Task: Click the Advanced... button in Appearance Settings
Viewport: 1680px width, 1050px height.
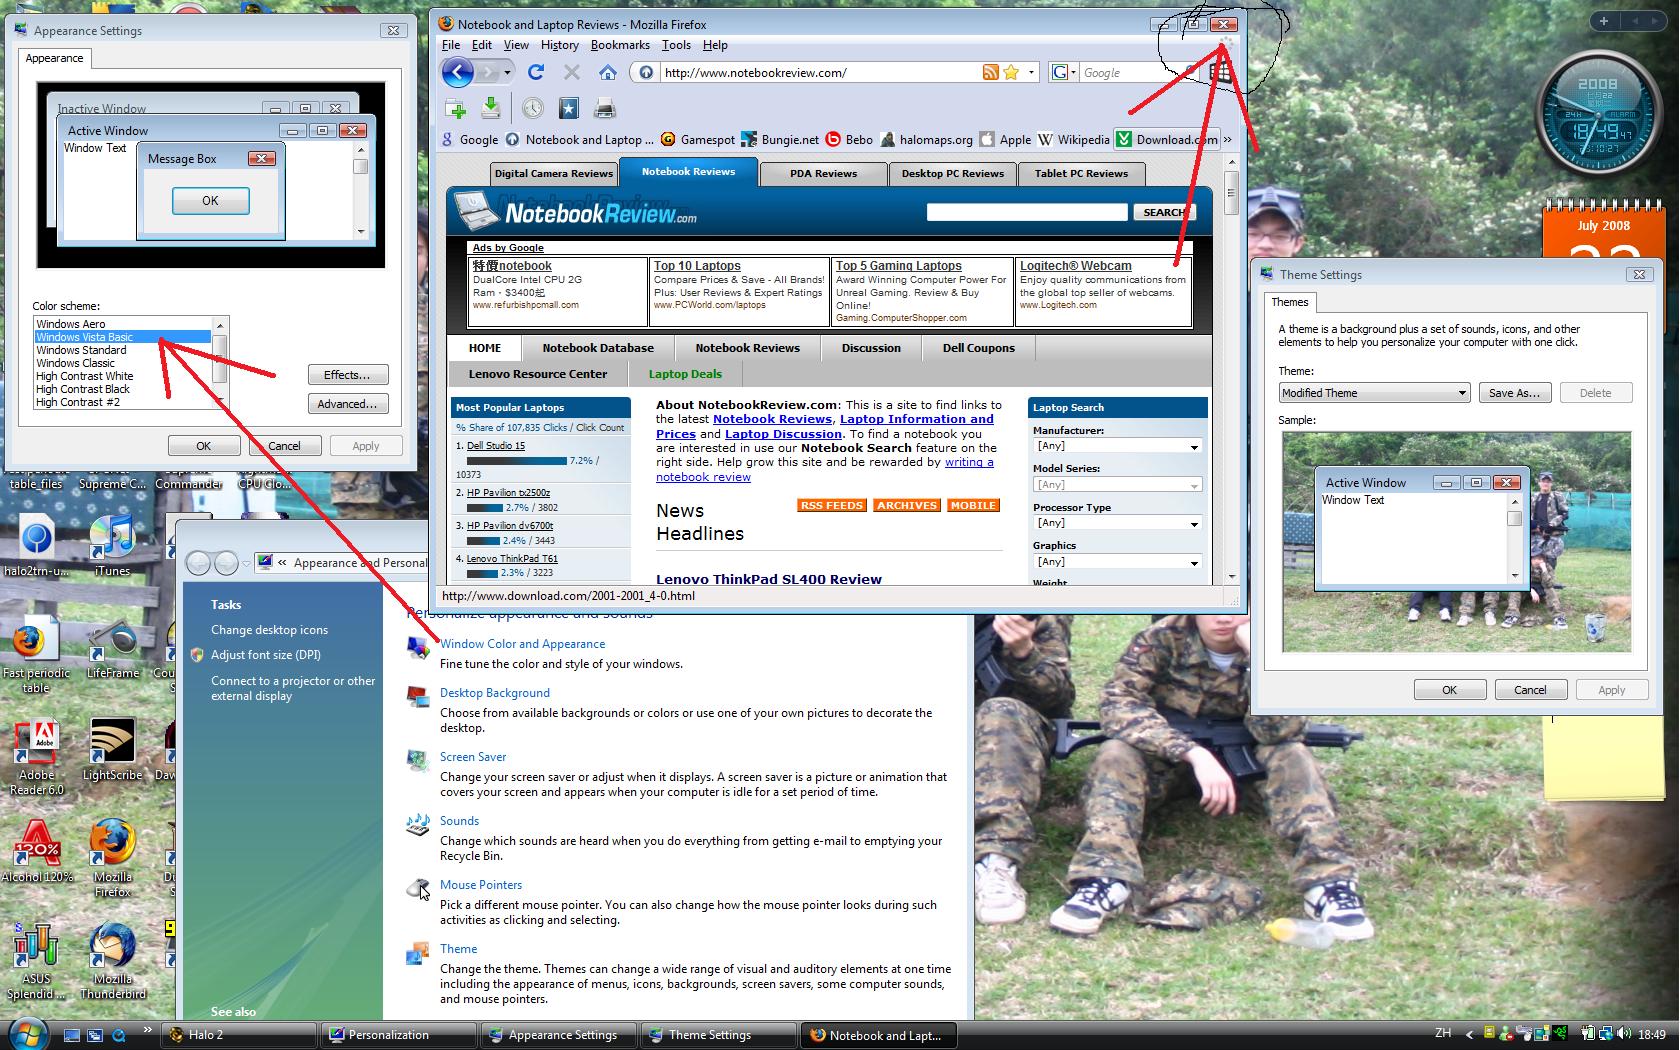Action: [x=347, y=404]
